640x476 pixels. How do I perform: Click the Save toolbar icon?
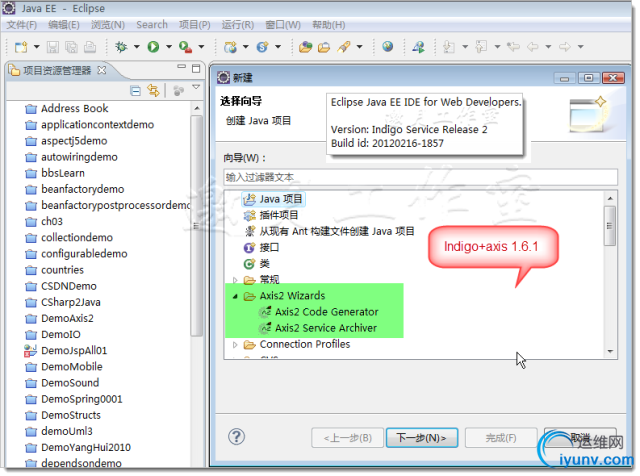pos(53,47)
